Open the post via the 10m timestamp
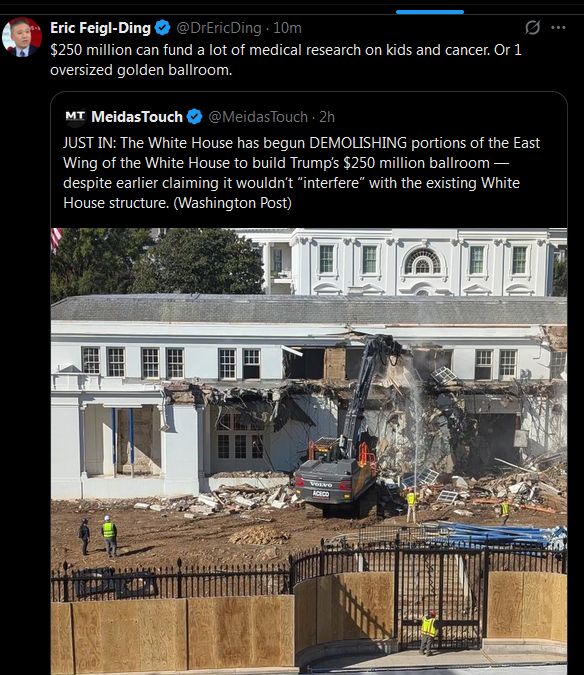The width and height of the screenshot is (584, 675). click(287, 28)
